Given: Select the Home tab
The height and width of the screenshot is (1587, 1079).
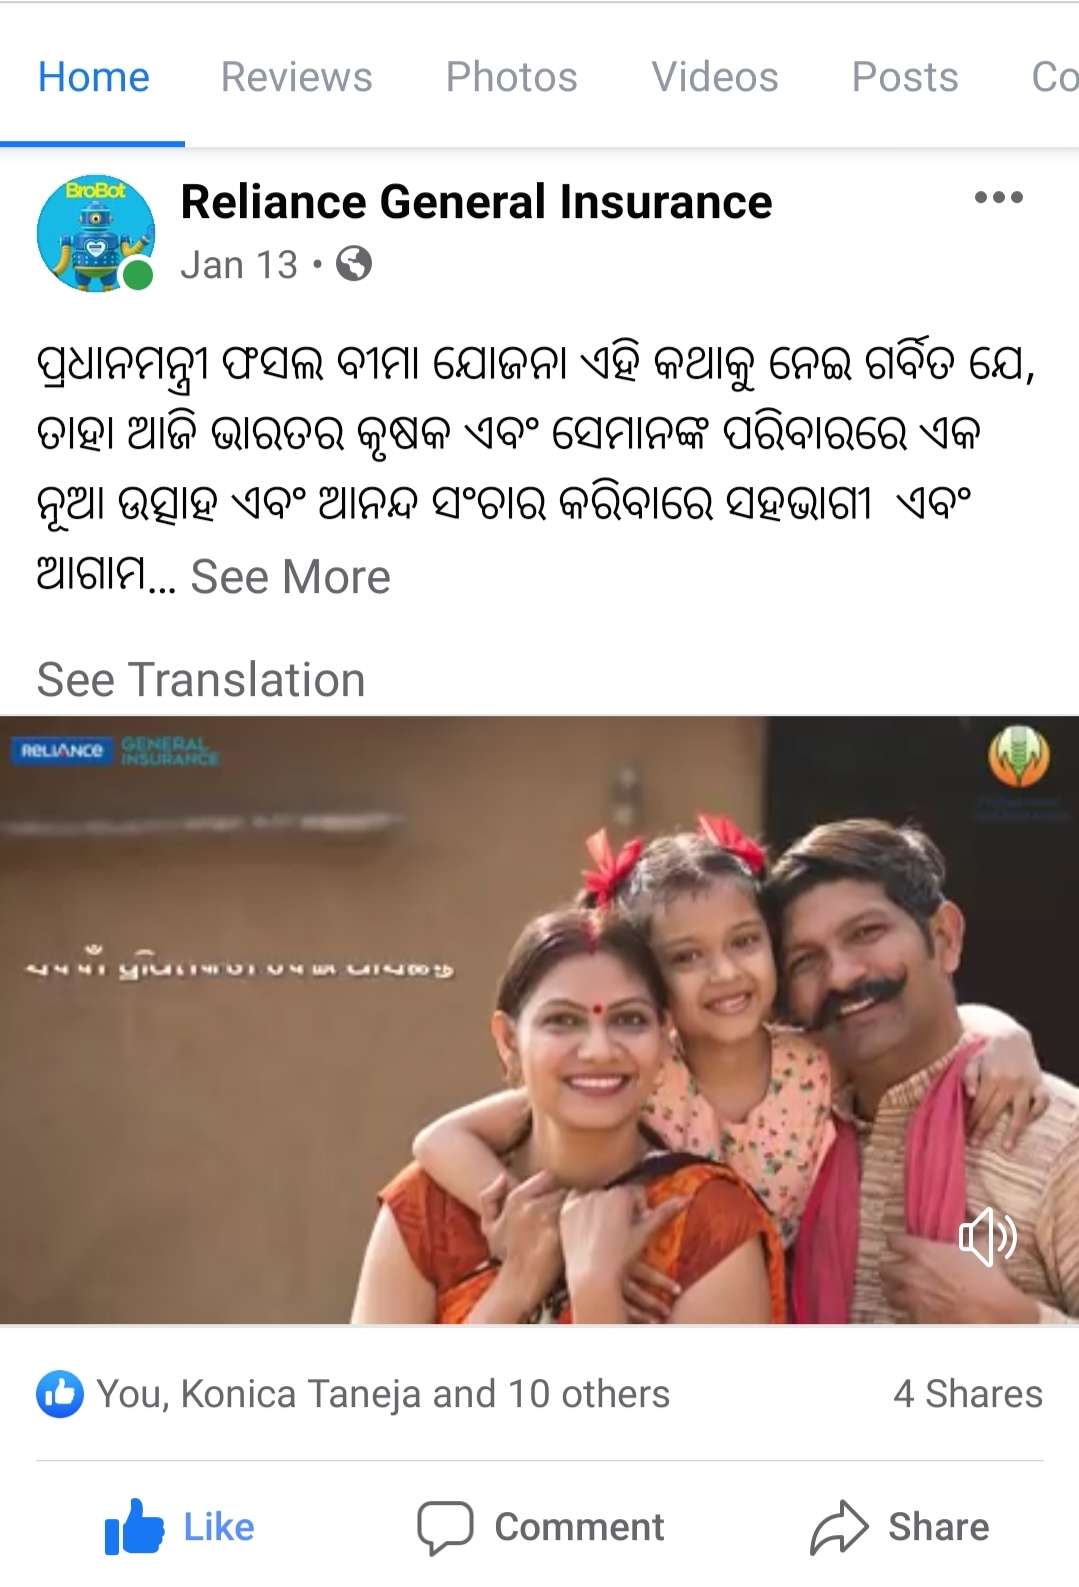Looking at the screenshot, I should (x=93, y=77).
